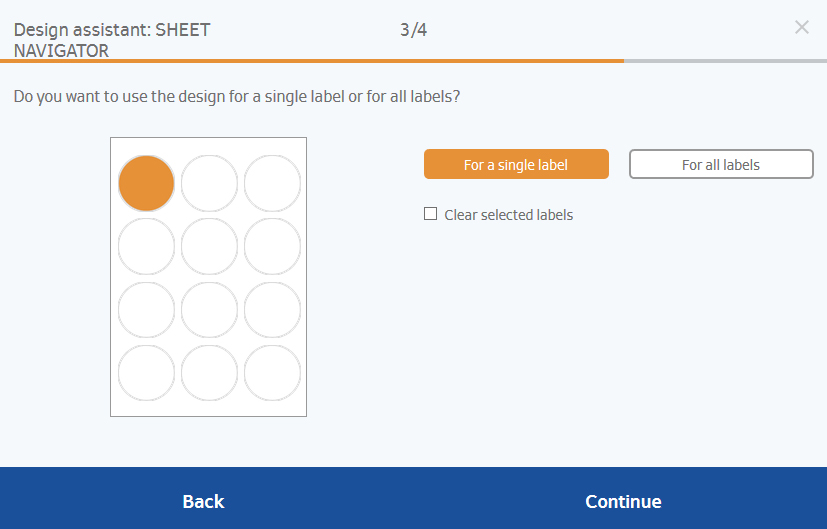Screen dimensions: 827x529
Task: Click the 'Clear selected labels' text label
Action: [508, 215]
